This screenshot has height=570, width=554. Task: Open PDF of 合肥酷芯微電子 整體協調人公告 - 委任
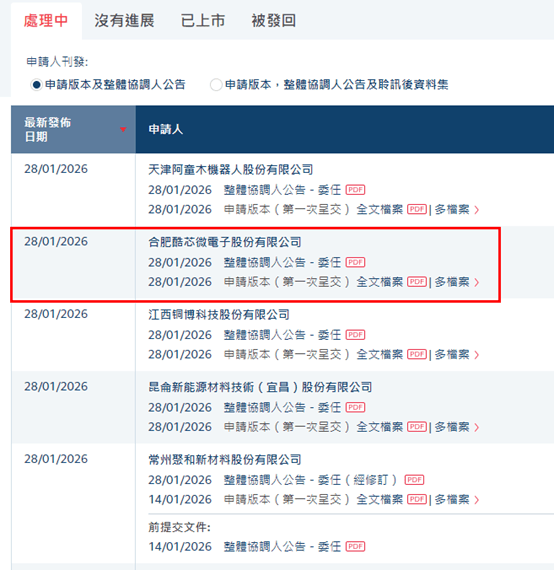[355, 262]
